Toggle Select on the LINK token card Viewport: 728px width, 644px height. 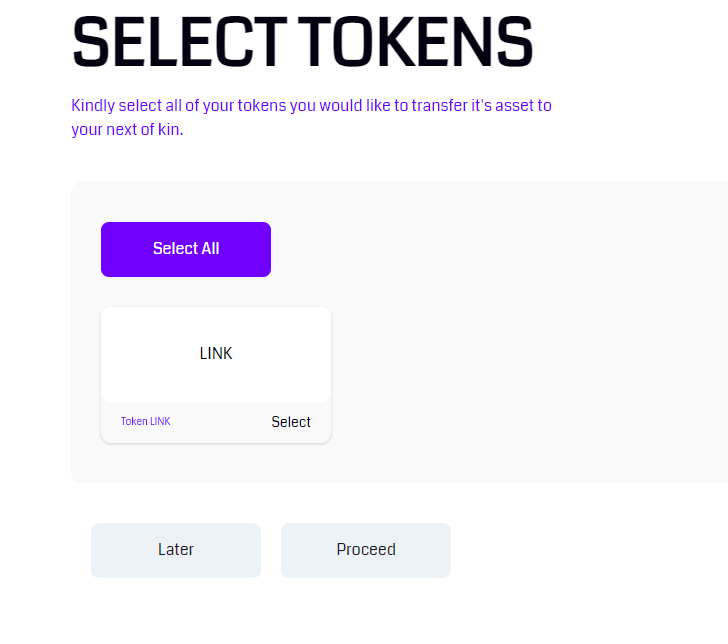[x=291, y=422]
